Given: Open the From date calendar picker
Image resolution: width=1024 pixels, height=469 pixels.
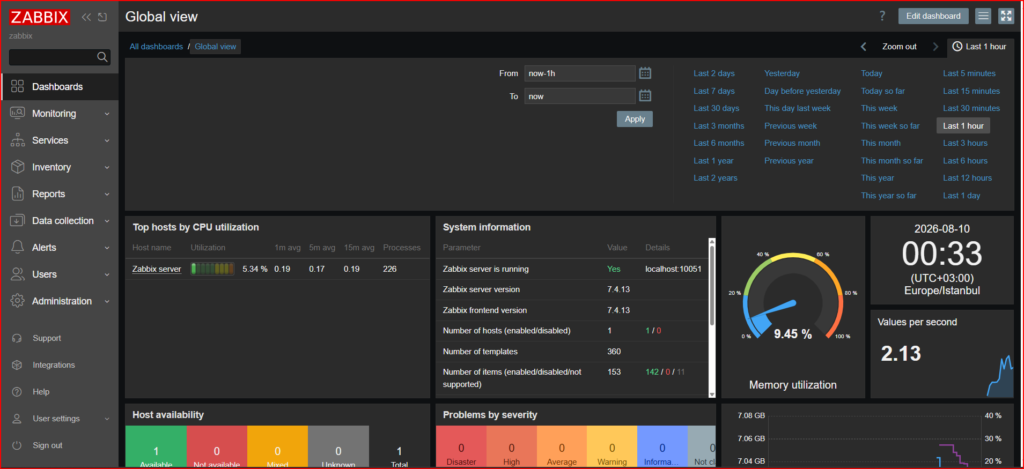Looking at the screenshot, I should (x=645, y=73).
